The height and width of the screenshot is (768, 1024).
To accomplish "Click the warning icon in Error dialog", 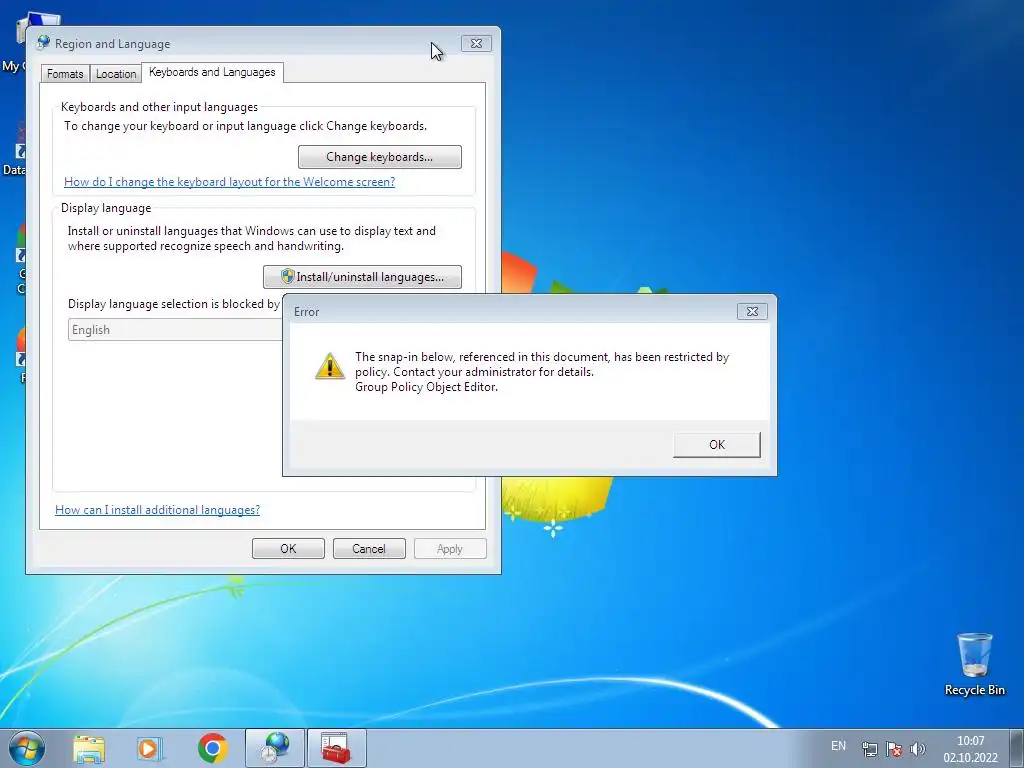I will point(330,366).
